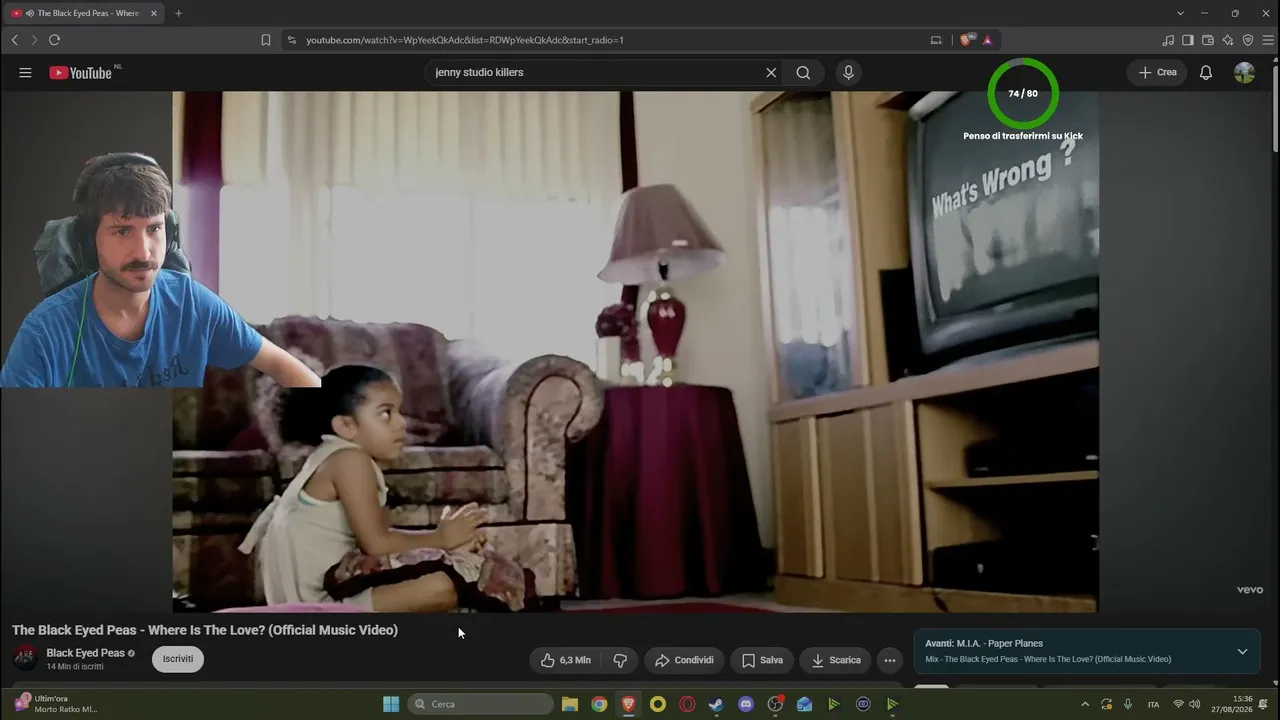Screen dimensions: 1280x720
Task: Go back to the previous page
Action: coord(14,40)
